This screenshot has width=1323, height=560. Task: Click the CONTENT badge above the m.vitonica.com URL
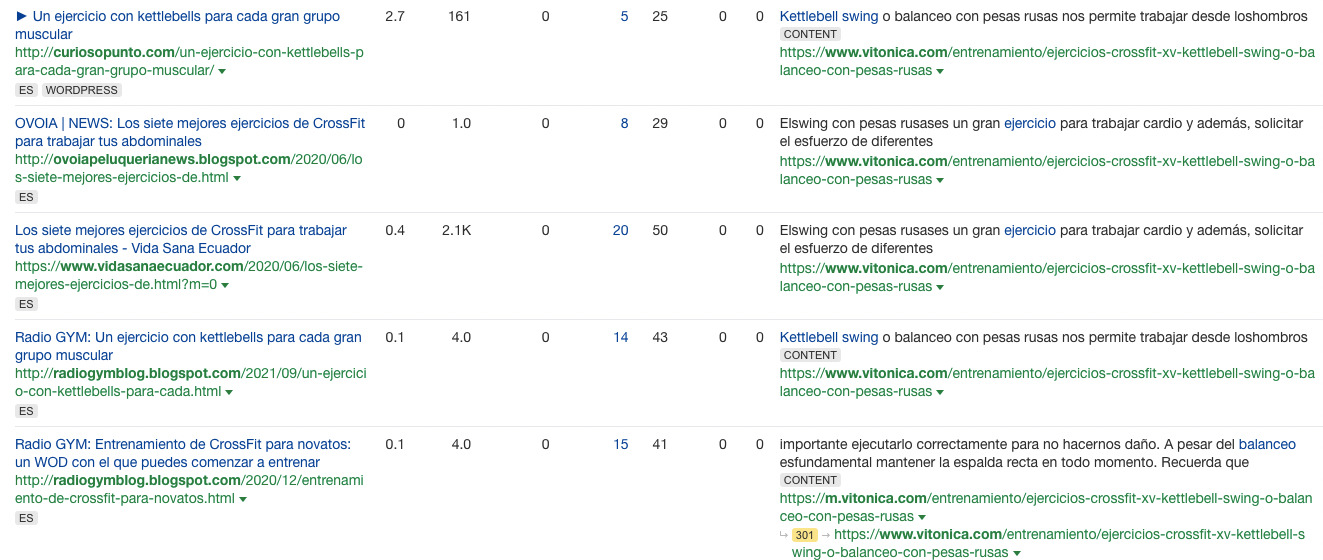pos(810,480)
